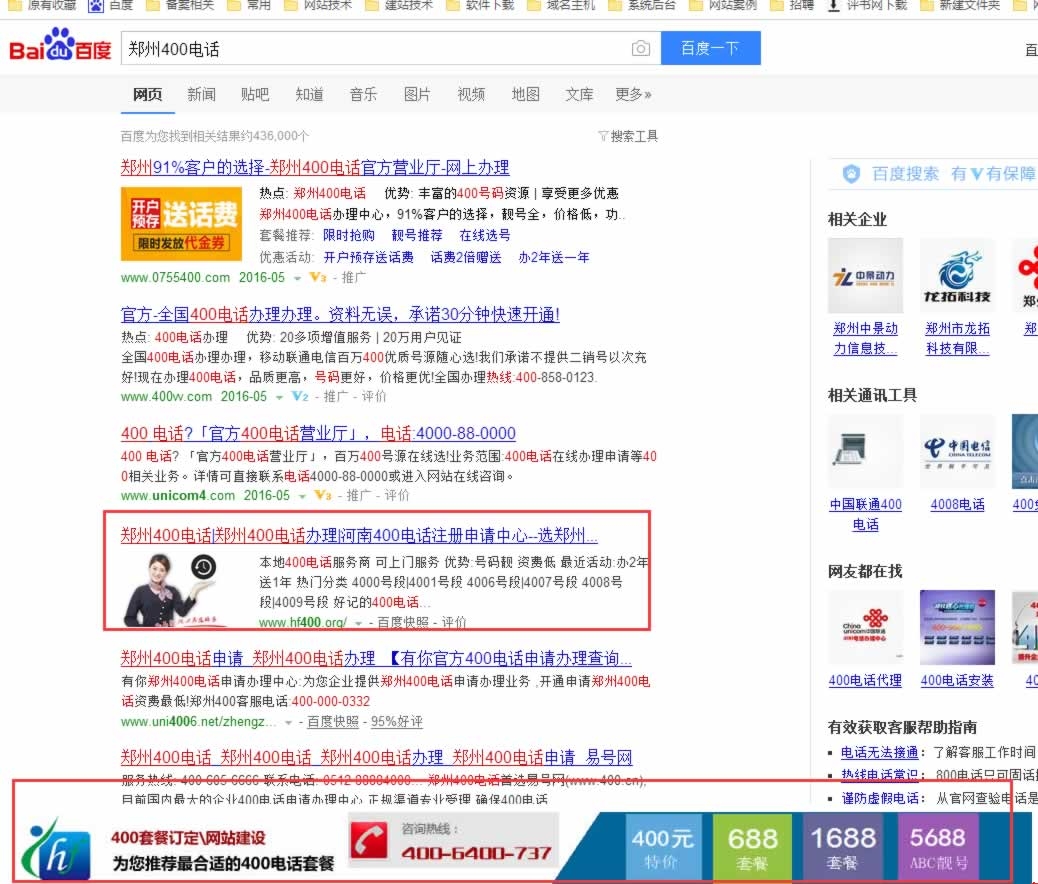1038x884 pixels.
Task: Click the V3 badge on the first result
Action: click(x=312, y=277)
